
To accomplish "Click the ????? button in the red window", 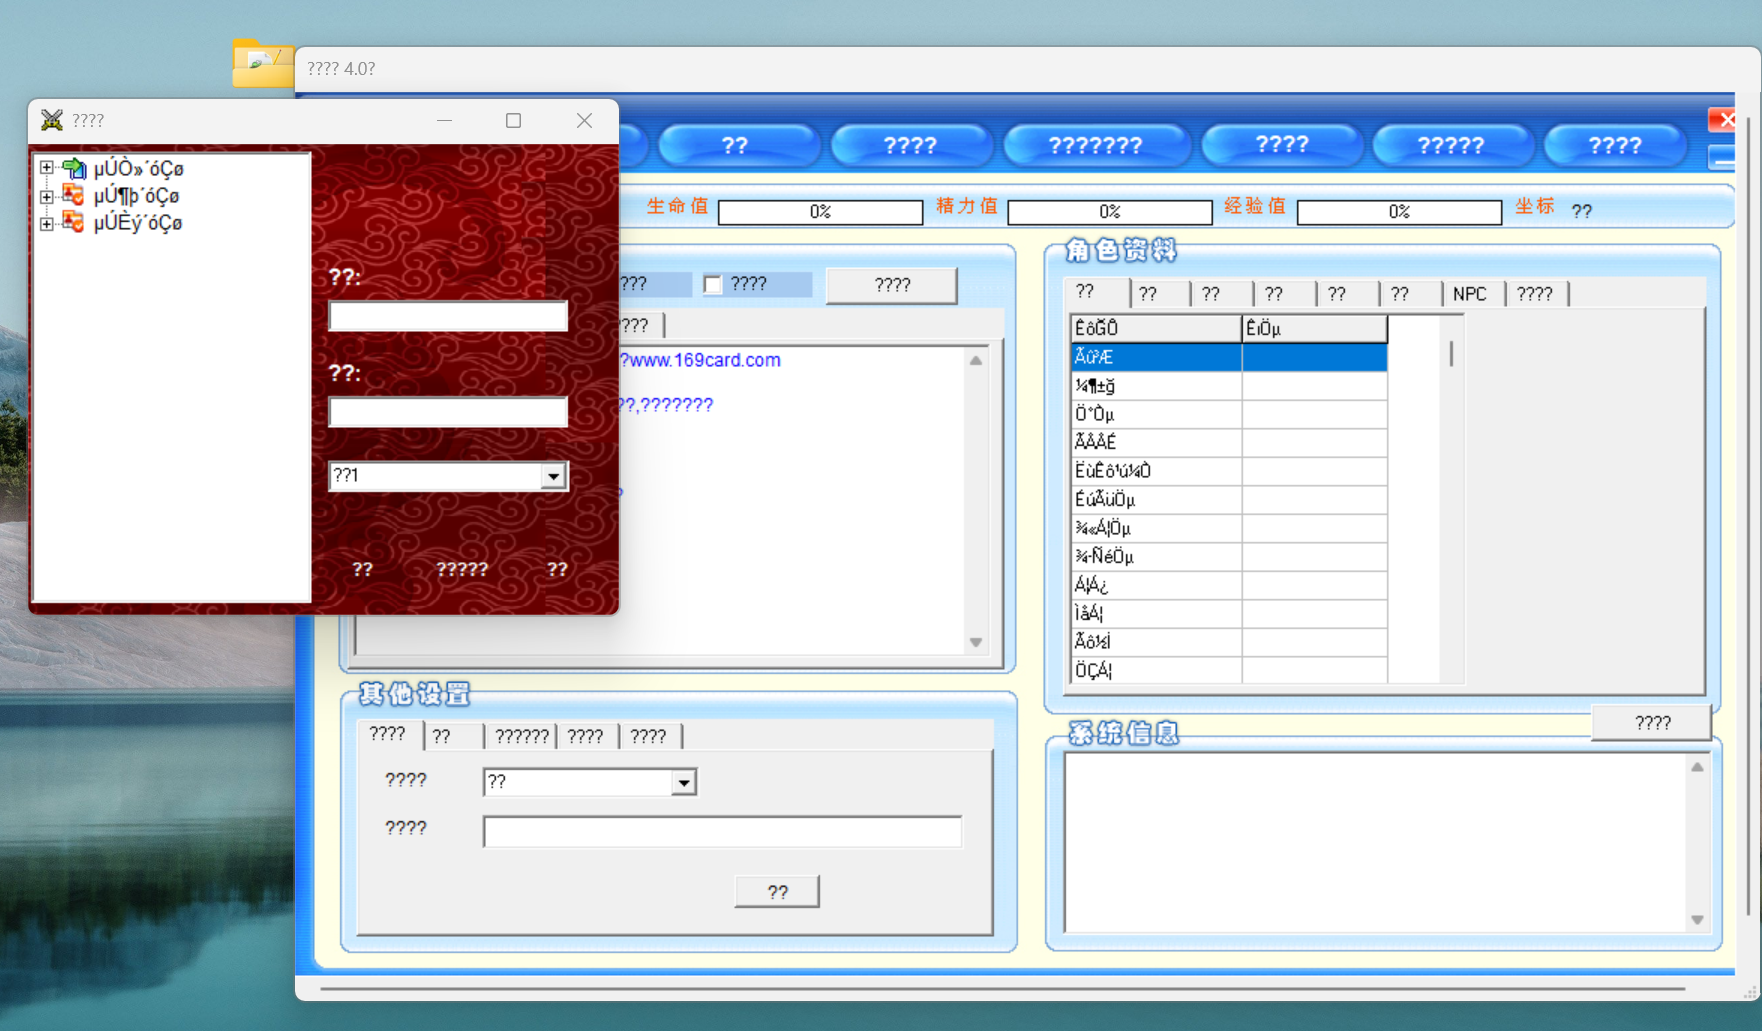I will tap(462, 569).
